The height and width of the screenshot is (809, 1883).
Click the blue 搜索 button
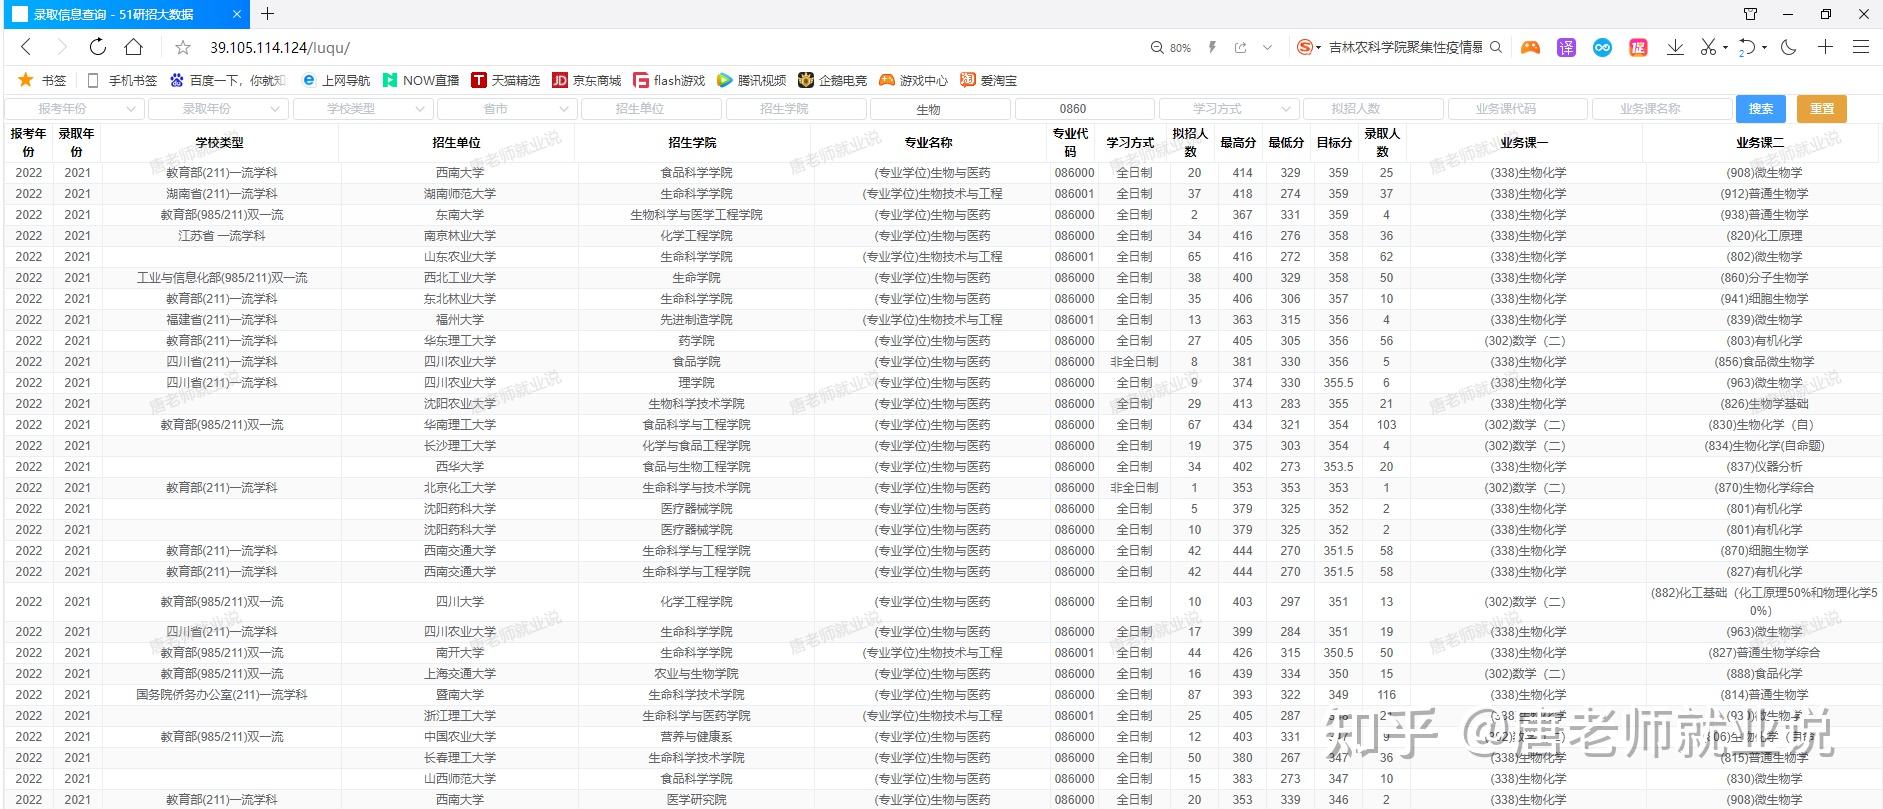tap(1761, 109)
